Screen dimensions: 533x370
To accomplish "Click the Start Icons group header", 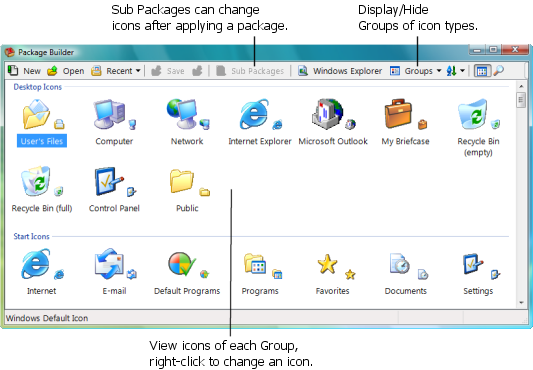I will [x=31, y=236].
